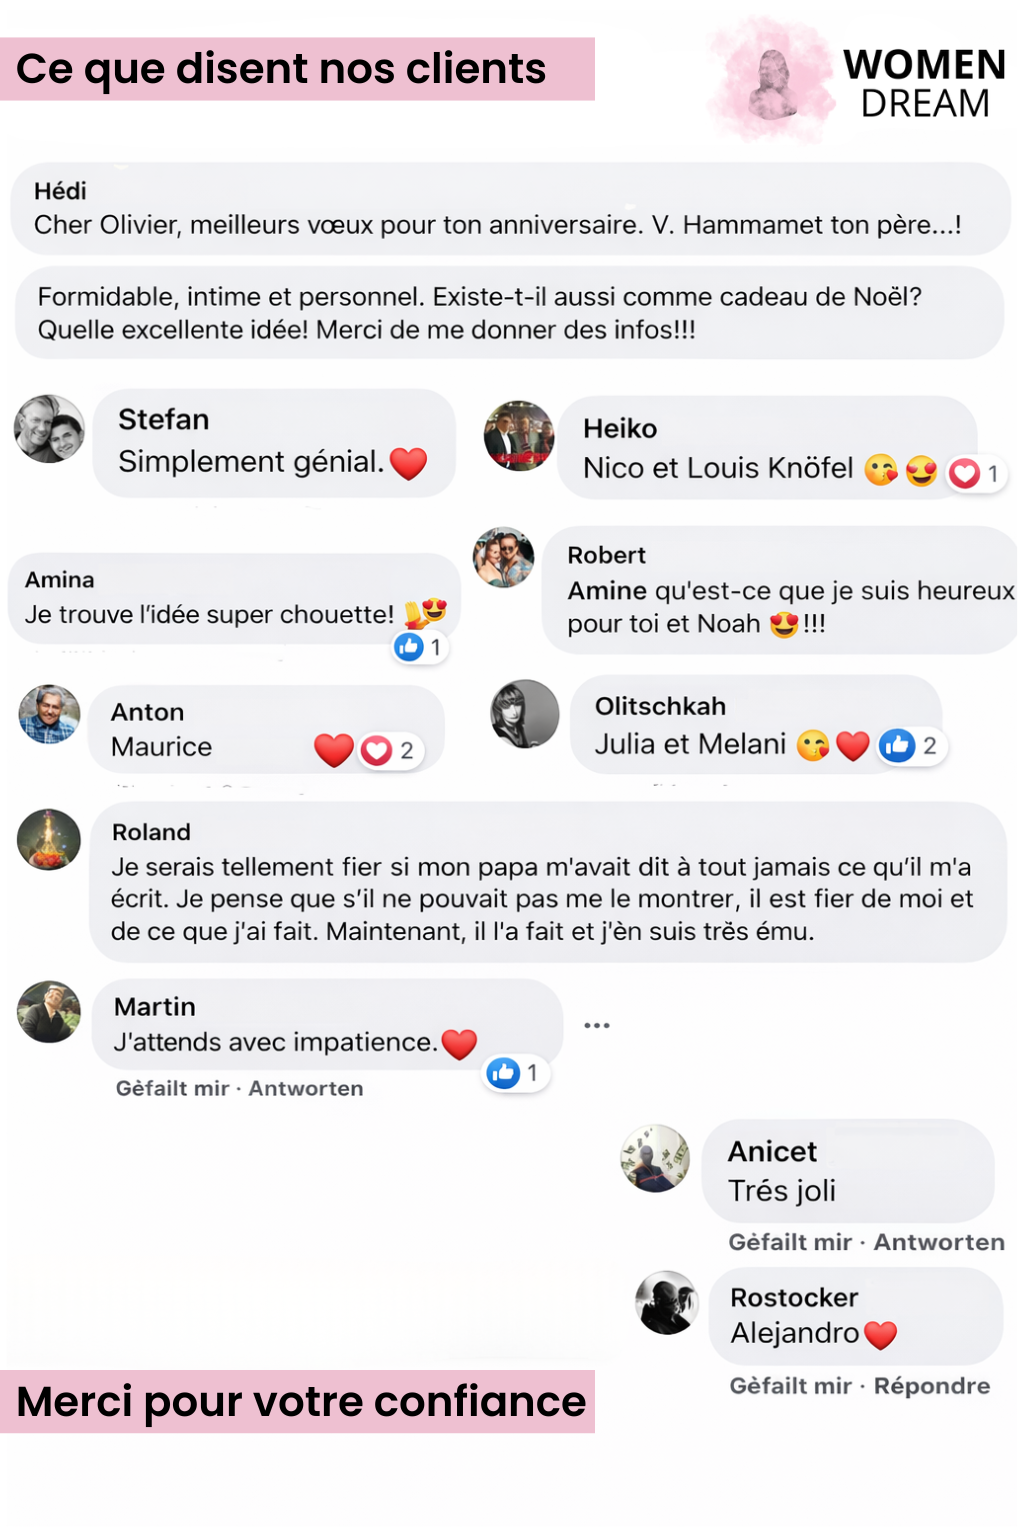The image size is (1024, 1536).
Task: Click the like reaction on Olitschkah's comment
Action: (897, 745)
